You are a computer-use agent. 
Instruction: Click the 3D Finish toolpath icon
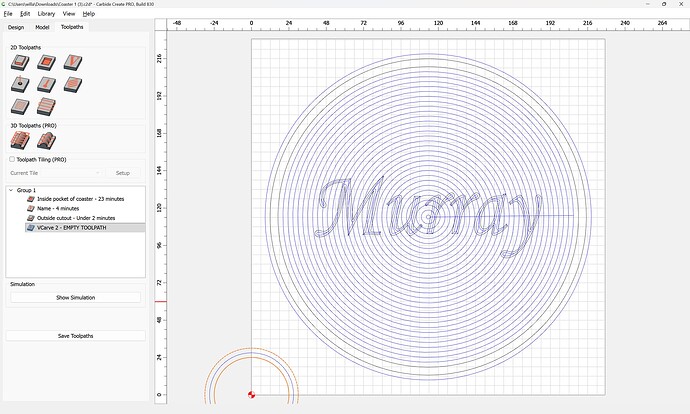pyautogui.click(x=45, y=141)
